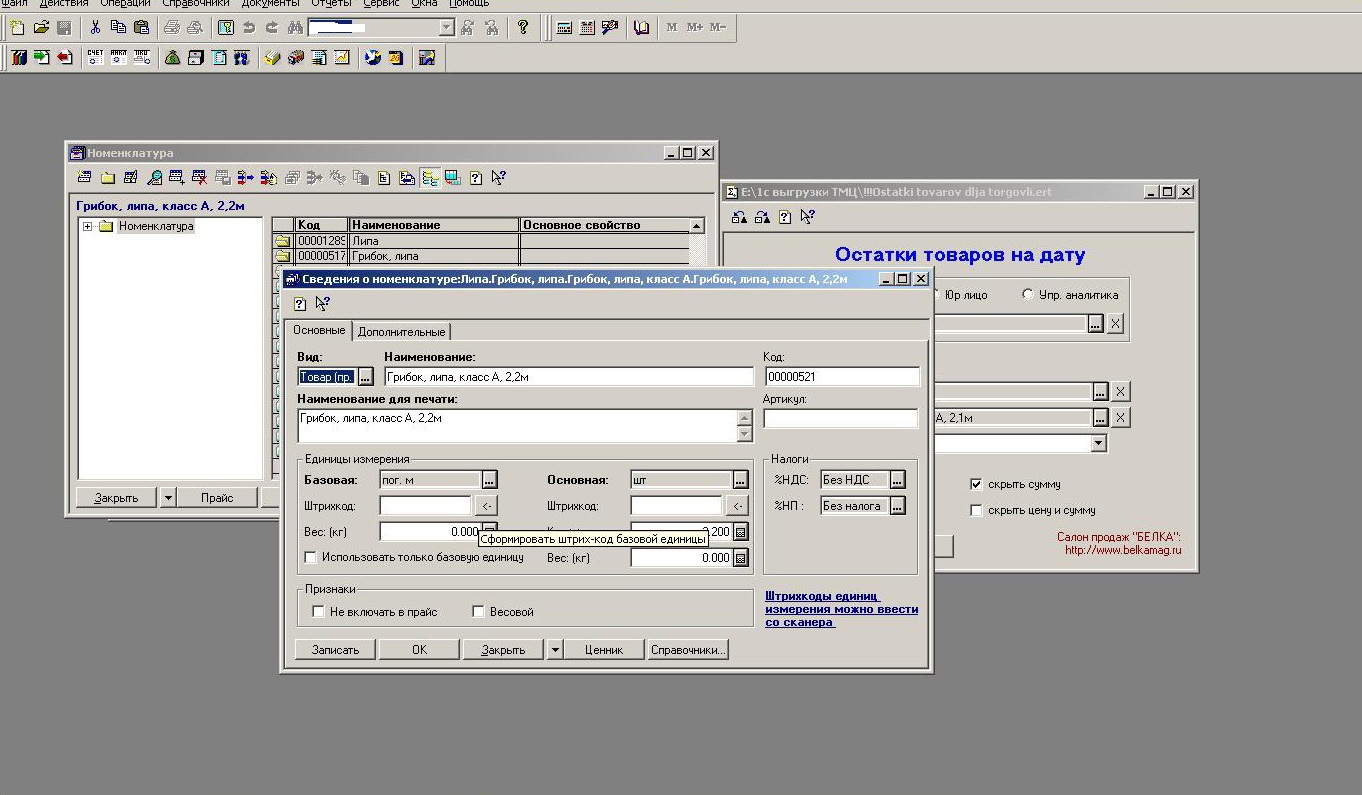Select the 'Упр. аналитика' radio button
The height and width of the screenshot is (795, 1362).
pyautogui.click(x=1027, y=295)
